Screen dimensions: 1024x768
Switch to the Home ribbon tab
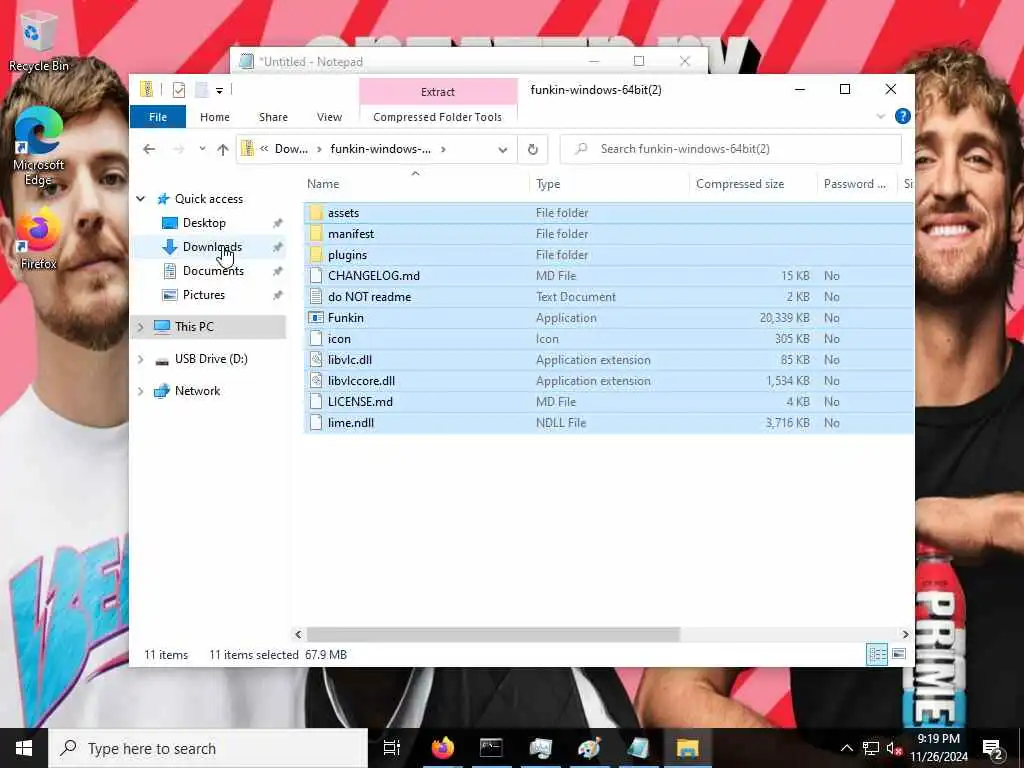click(x=215, y=117)
